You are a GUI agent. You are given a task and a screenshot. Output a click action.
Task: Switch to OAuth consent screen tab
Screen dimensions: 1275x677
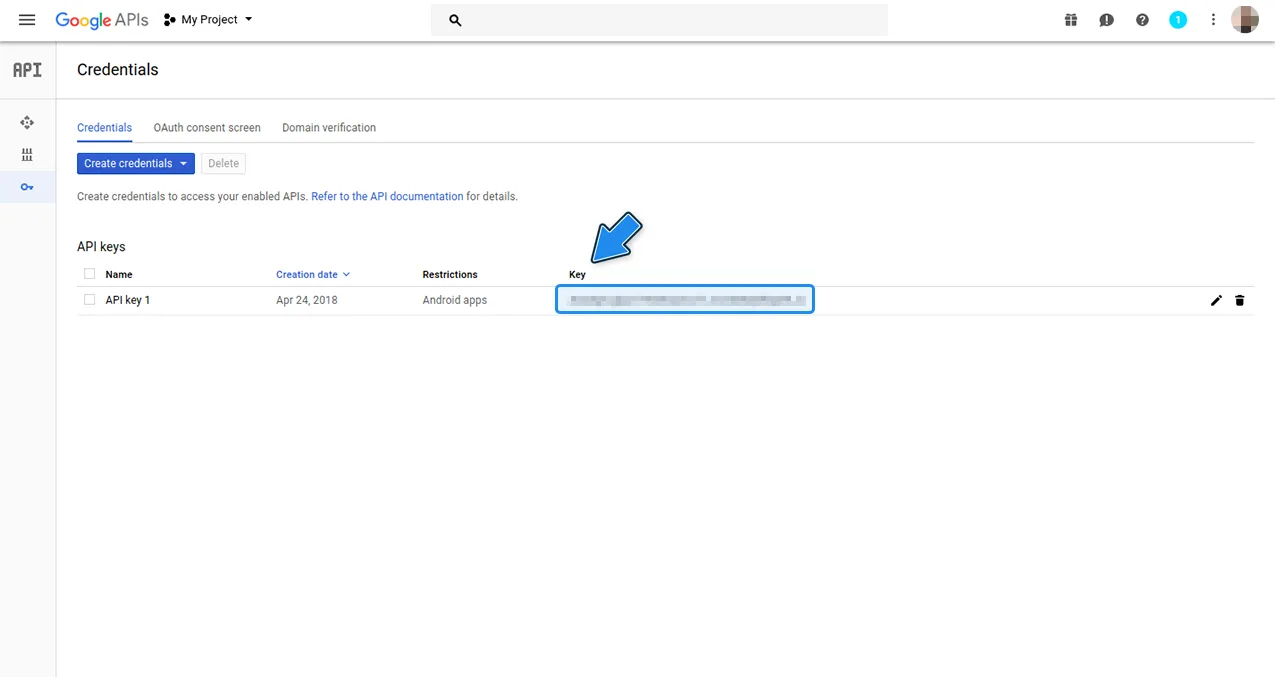(207, 128)
